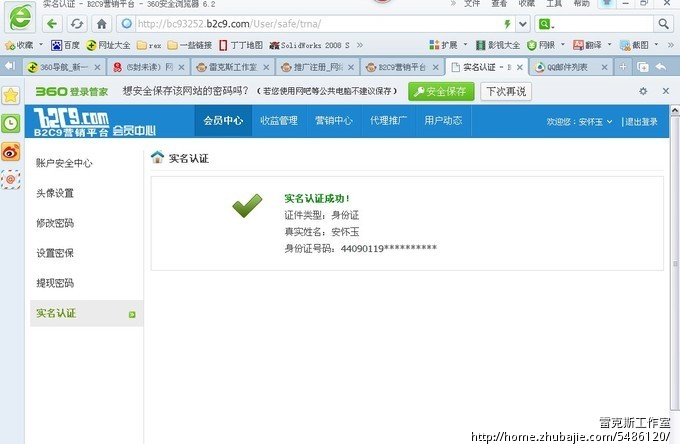Go to browser home page icon

pyautogui.click(x=101, y=24)
